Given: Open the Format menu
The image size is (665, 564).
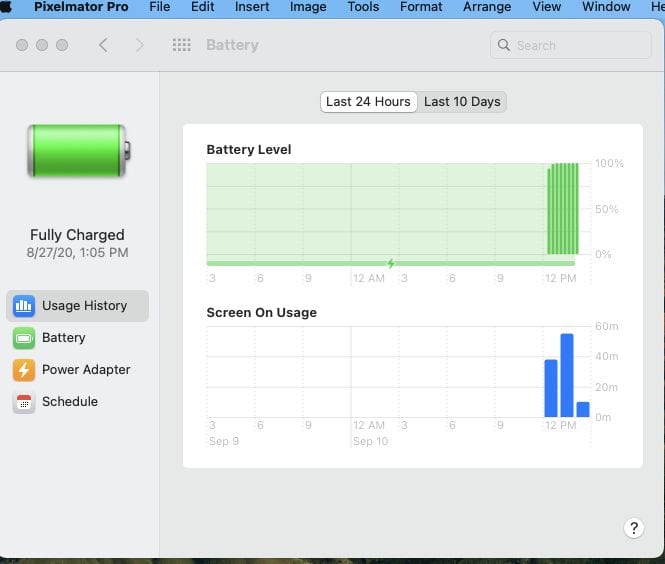Looking at the screenshot, I should pos(421,7).
